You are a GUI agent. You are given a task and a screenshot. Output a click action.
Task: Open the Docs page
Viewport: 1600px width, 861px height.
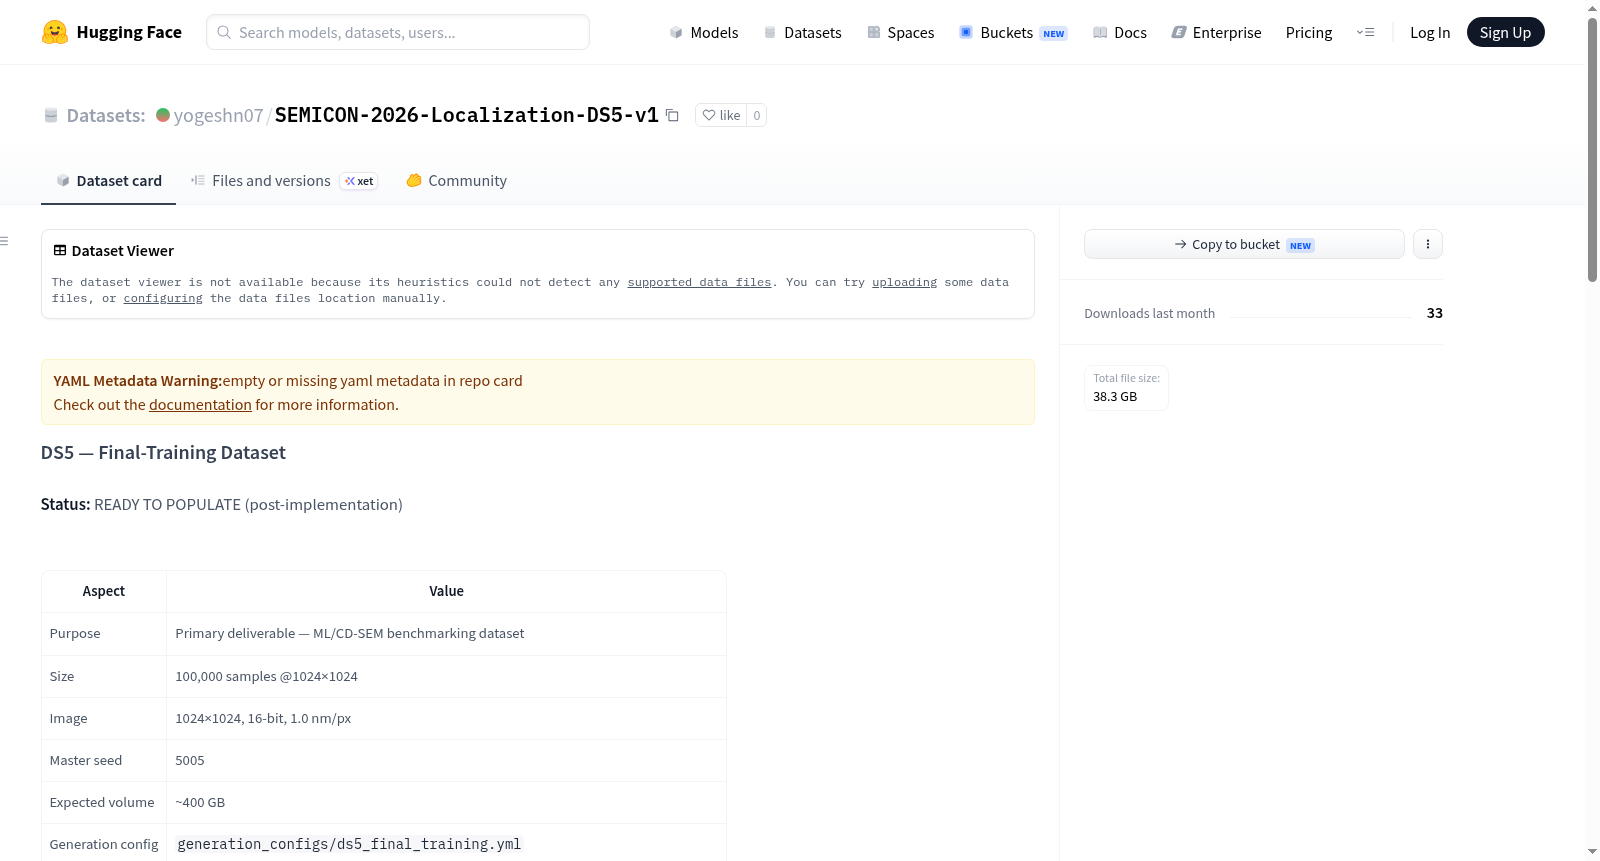click(1120, 32)
